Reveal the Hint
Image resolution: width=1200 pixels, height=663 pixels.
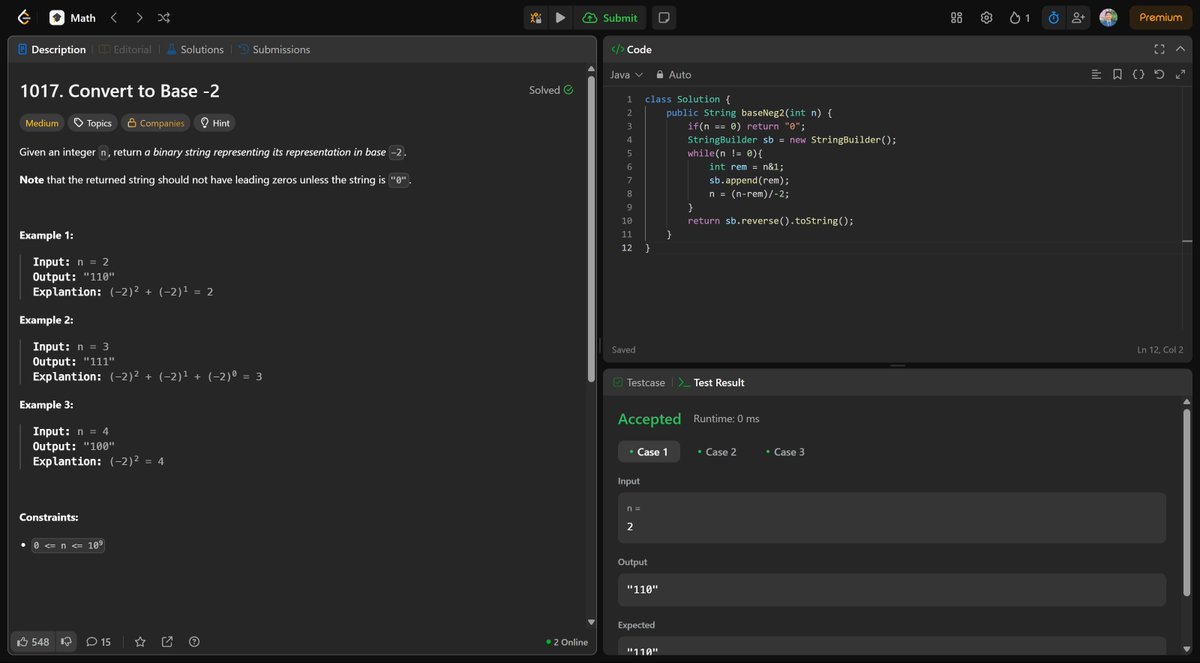215,123
